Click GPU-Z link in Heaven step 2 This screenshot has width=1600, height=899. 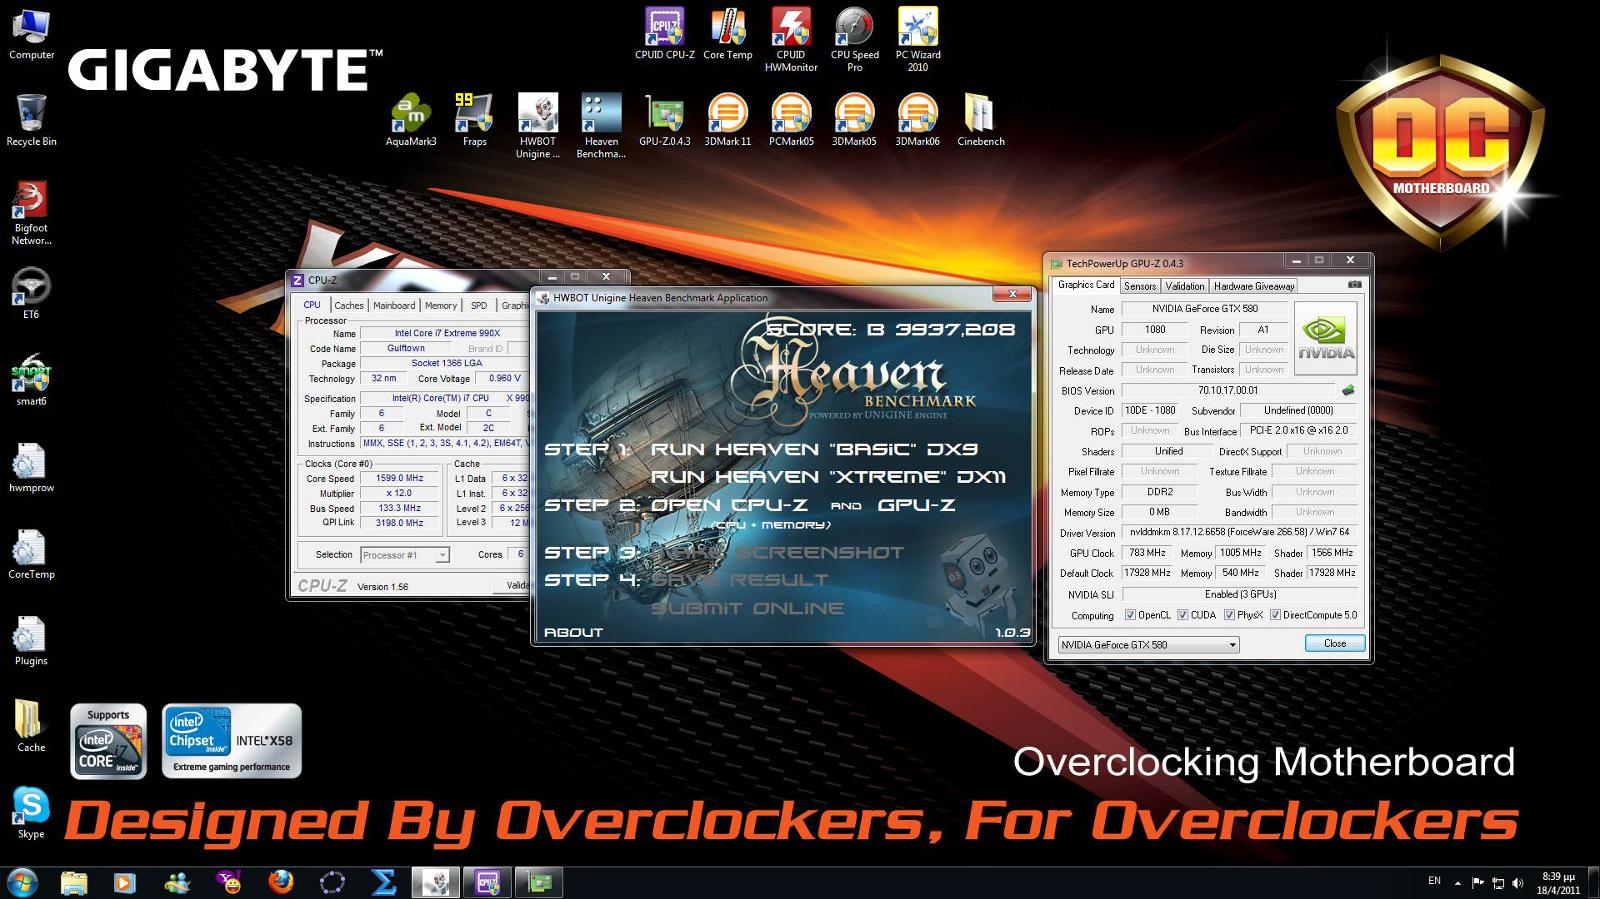click(x=916, y=505)
